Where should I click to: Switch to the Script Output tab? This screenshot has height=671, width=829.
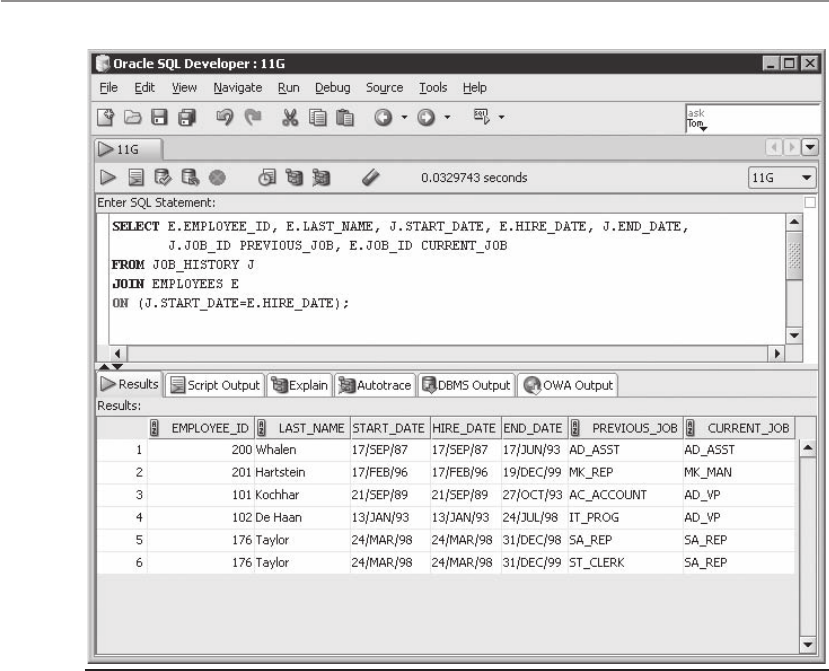tap(215, 385)
